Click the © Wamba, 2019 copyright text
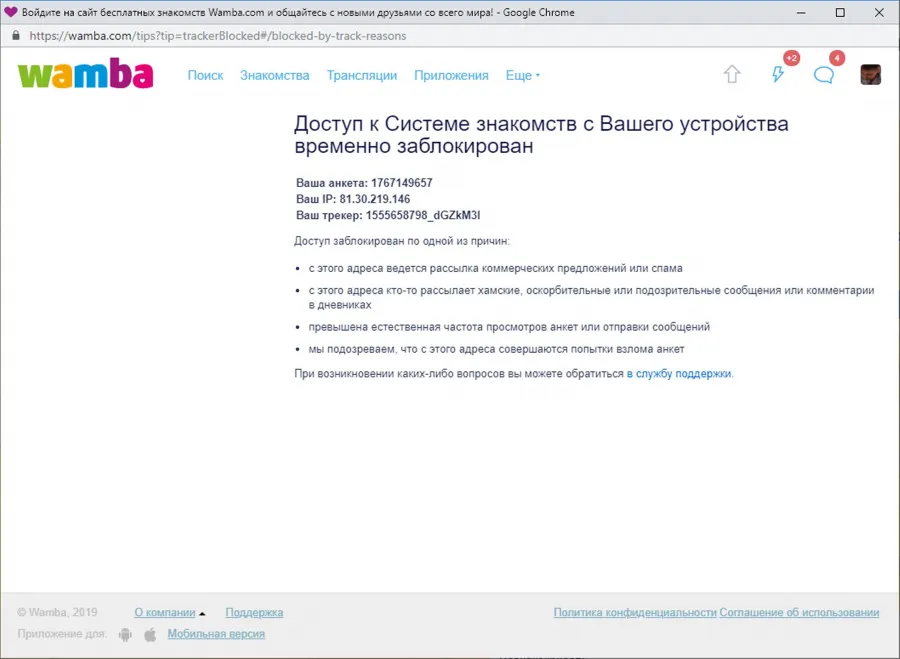 point(57,613)
